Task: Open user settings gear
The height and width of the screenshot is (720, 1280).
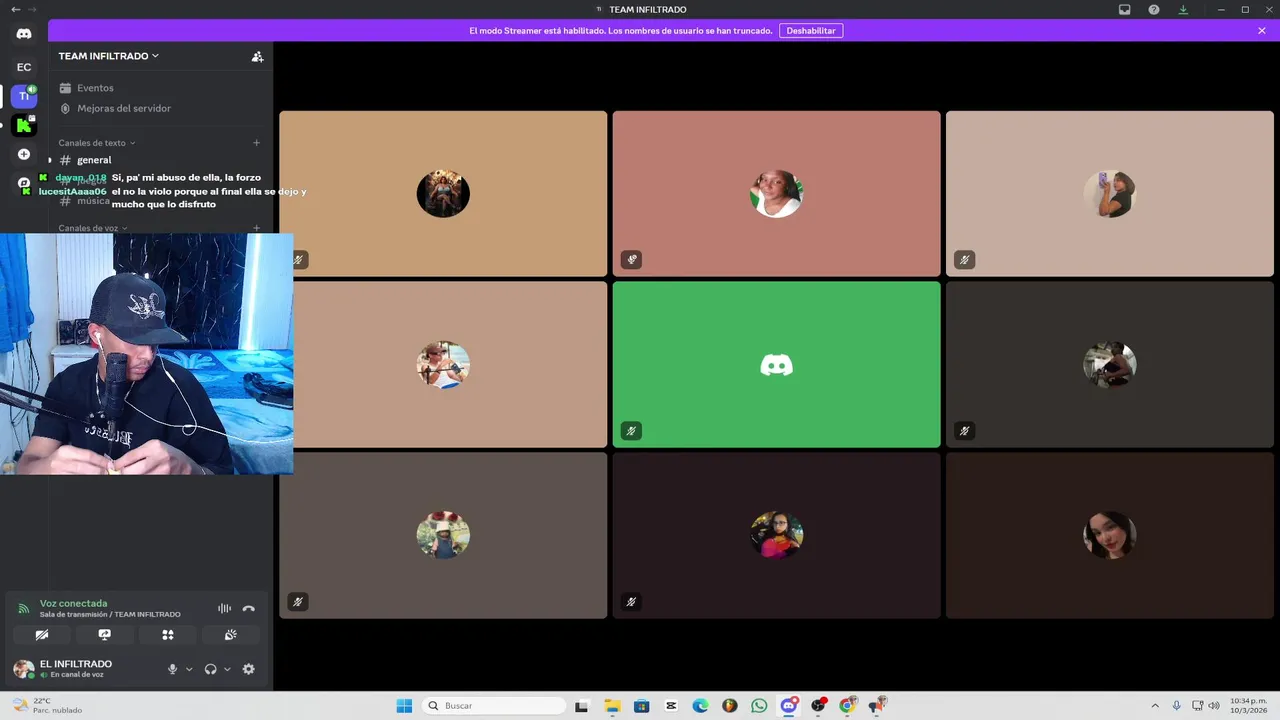Action: coord(249,669)
